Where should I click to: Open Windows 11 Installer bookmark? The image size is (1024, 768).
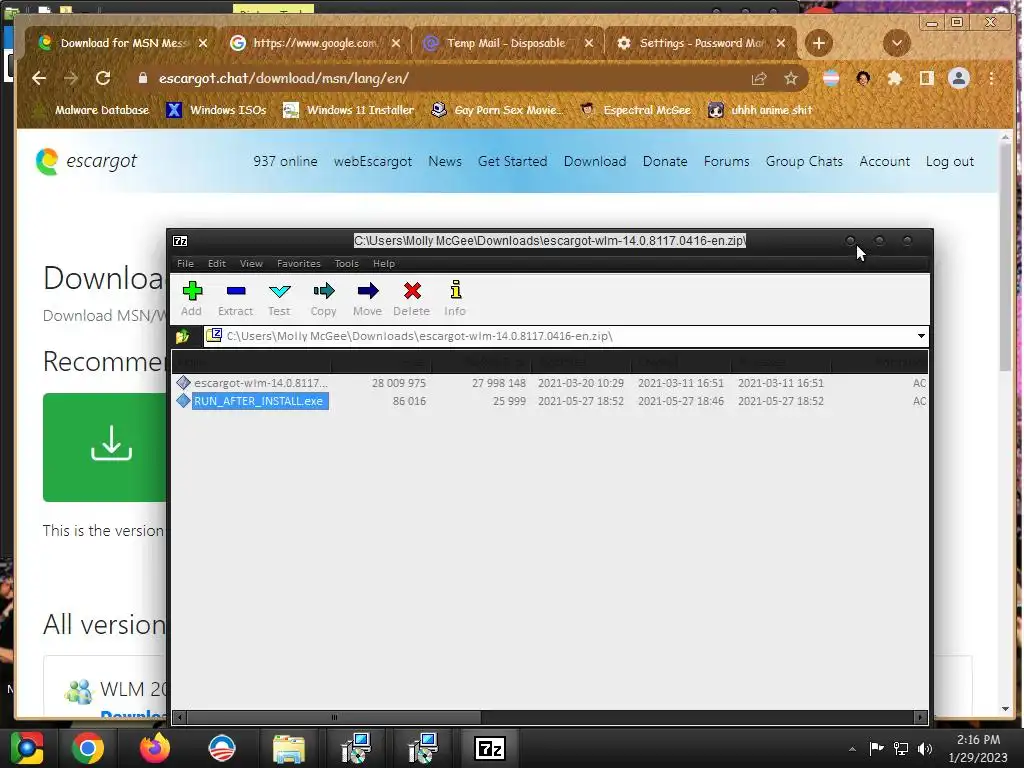[x=349, y=110]
